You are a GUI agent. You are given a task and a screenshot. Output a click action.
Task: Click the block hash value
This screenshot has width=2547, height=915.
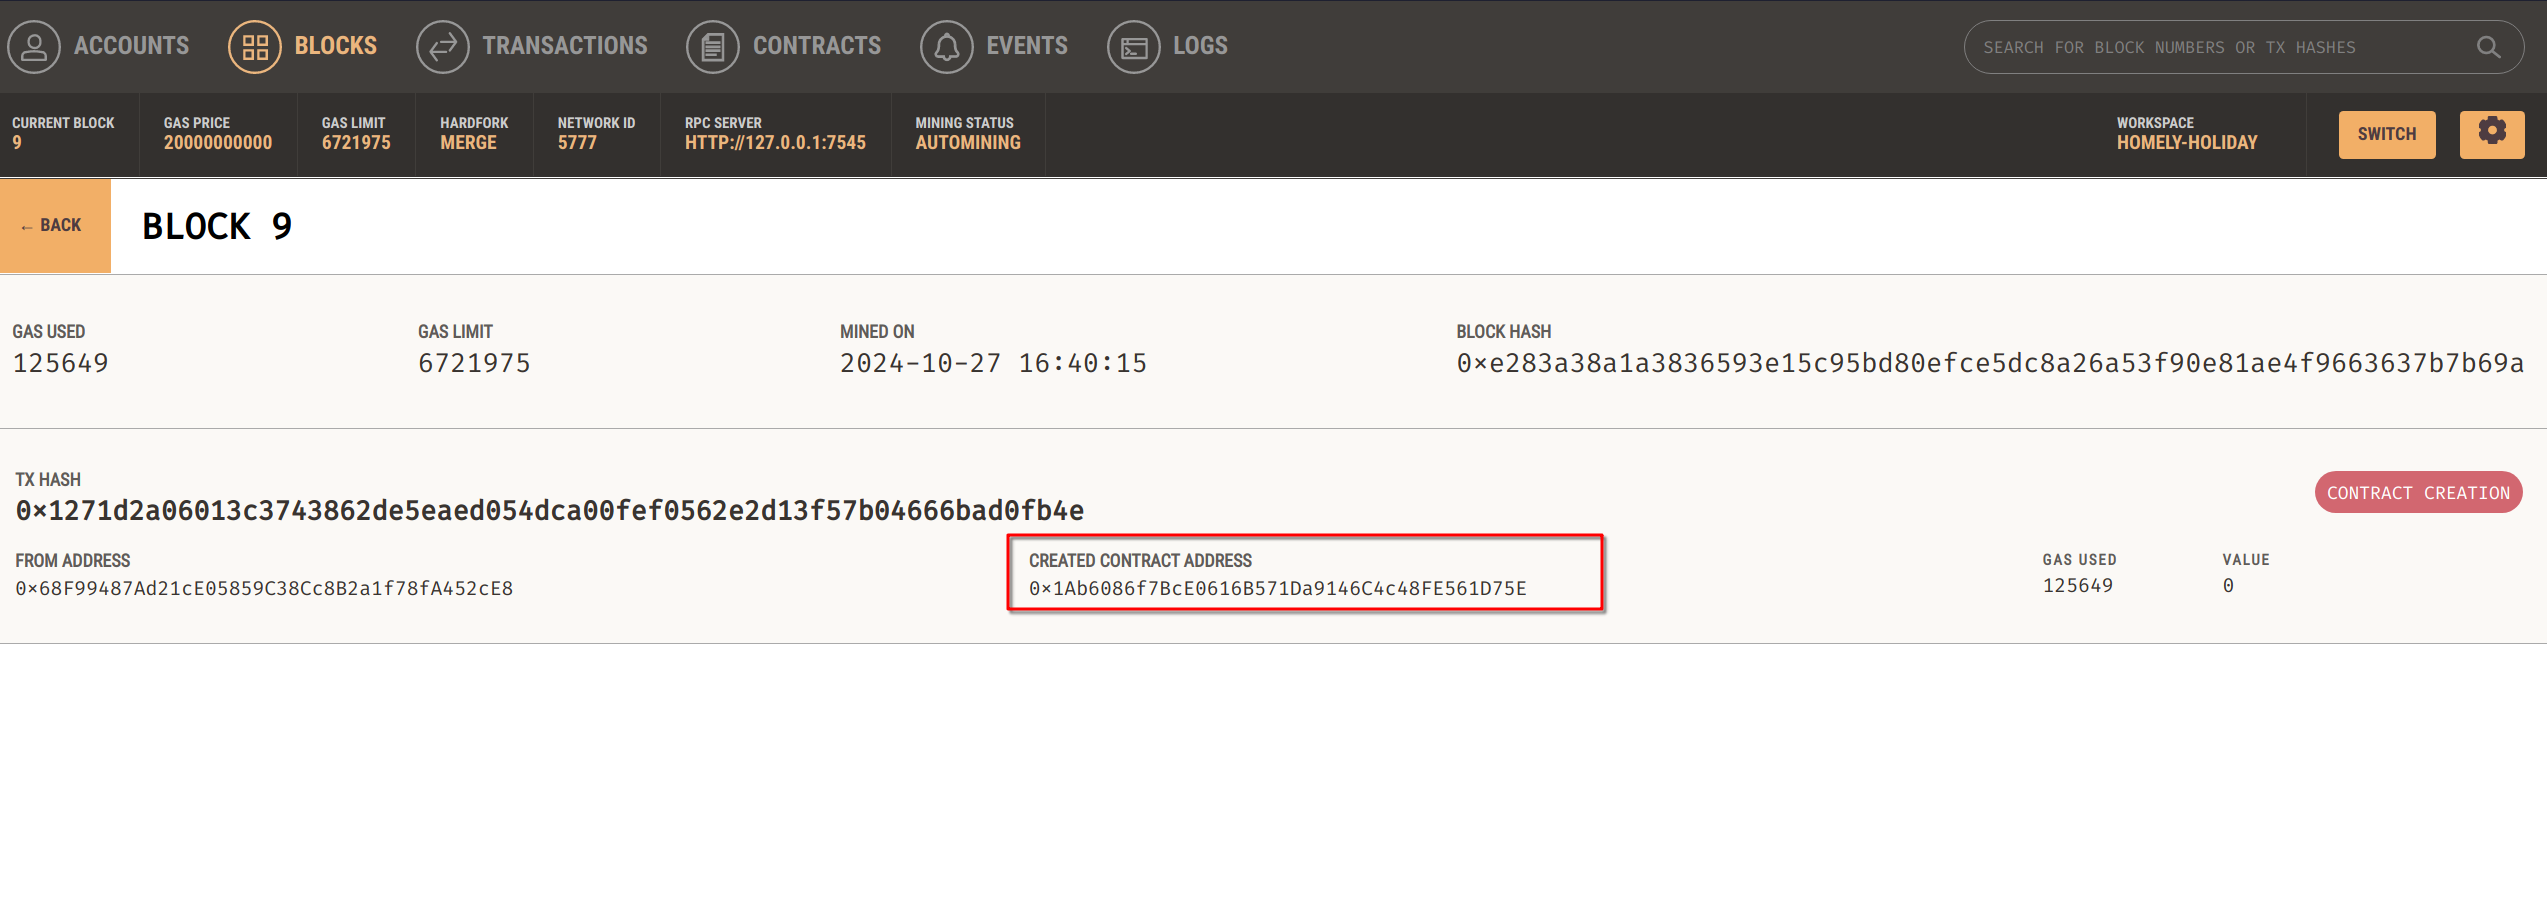tap(1989, 363)
